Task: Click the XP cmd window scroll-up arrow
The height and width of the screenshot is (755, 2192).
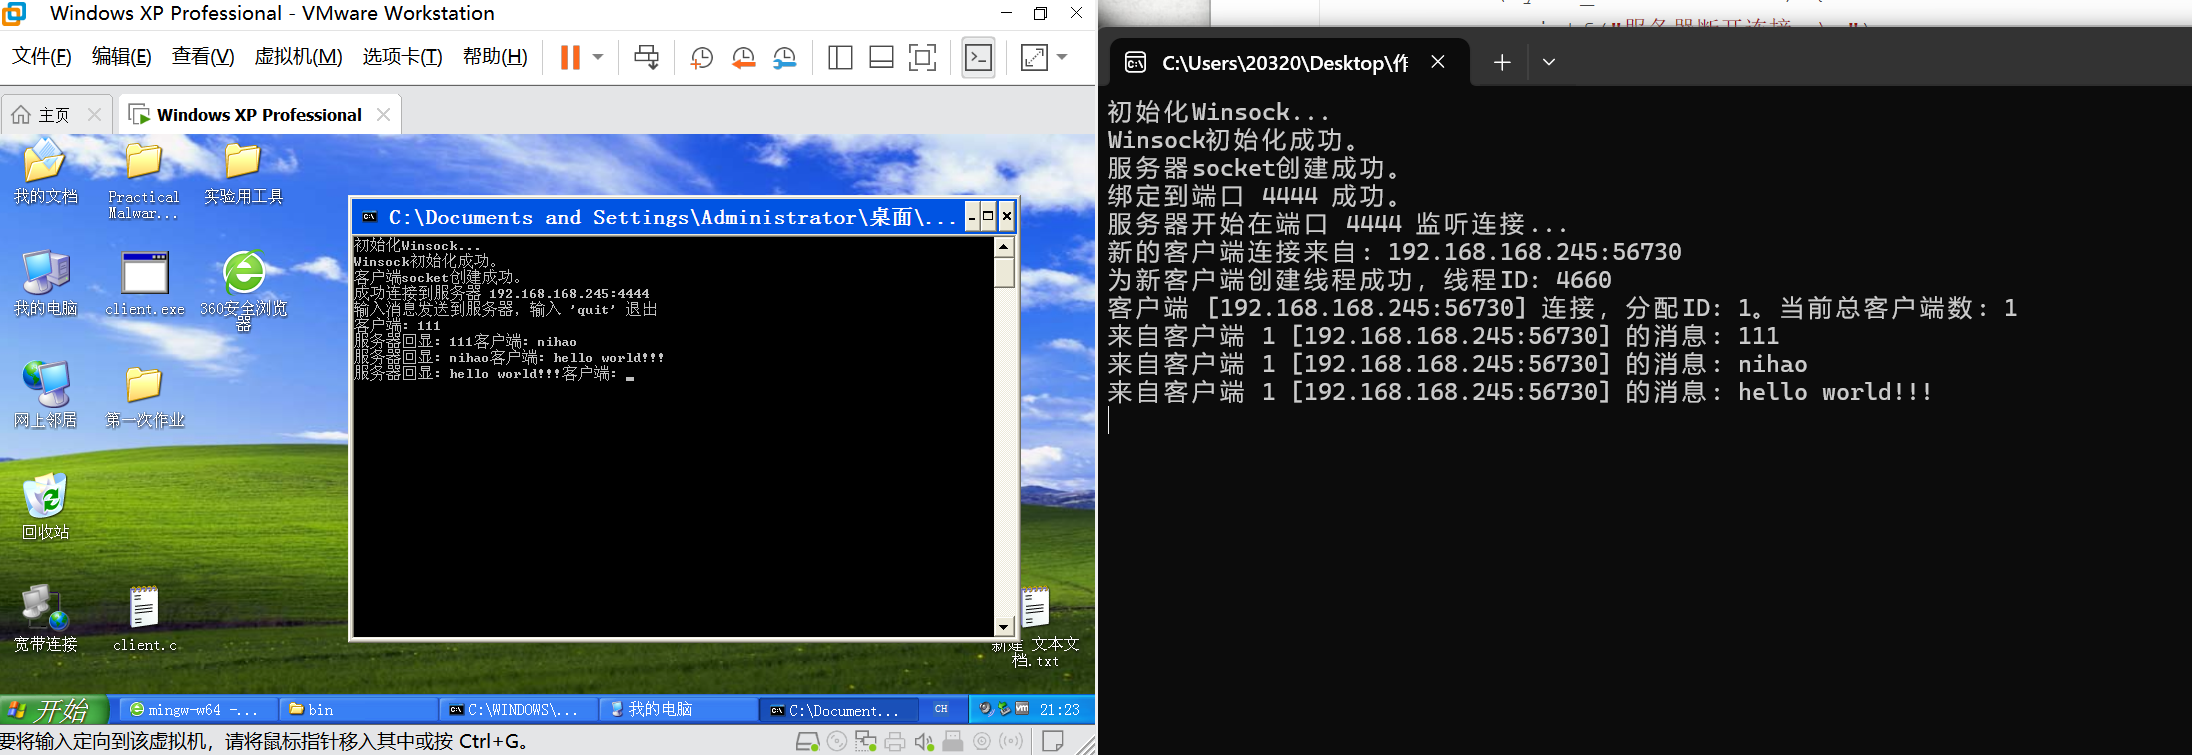Action: tap(1004, 246)
